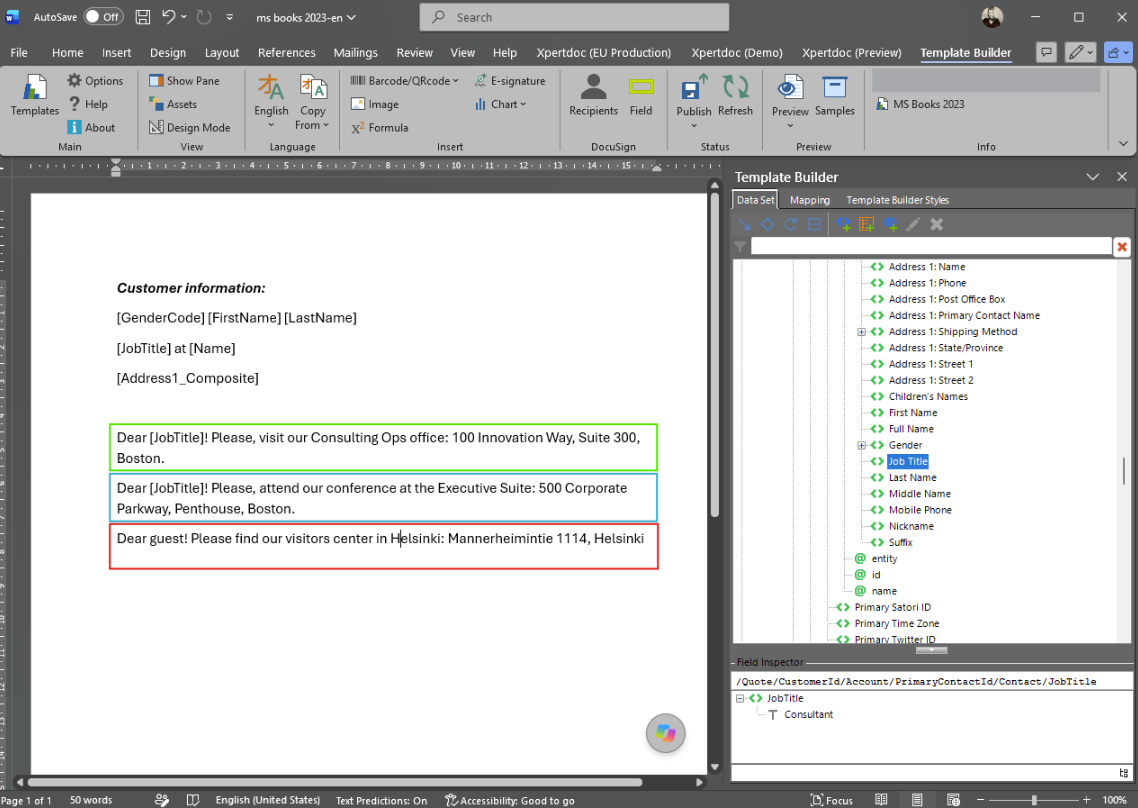The height and width of the screenshot is (808, 1138).
Task: Click the E-signature button
Action: click(509, 81)
